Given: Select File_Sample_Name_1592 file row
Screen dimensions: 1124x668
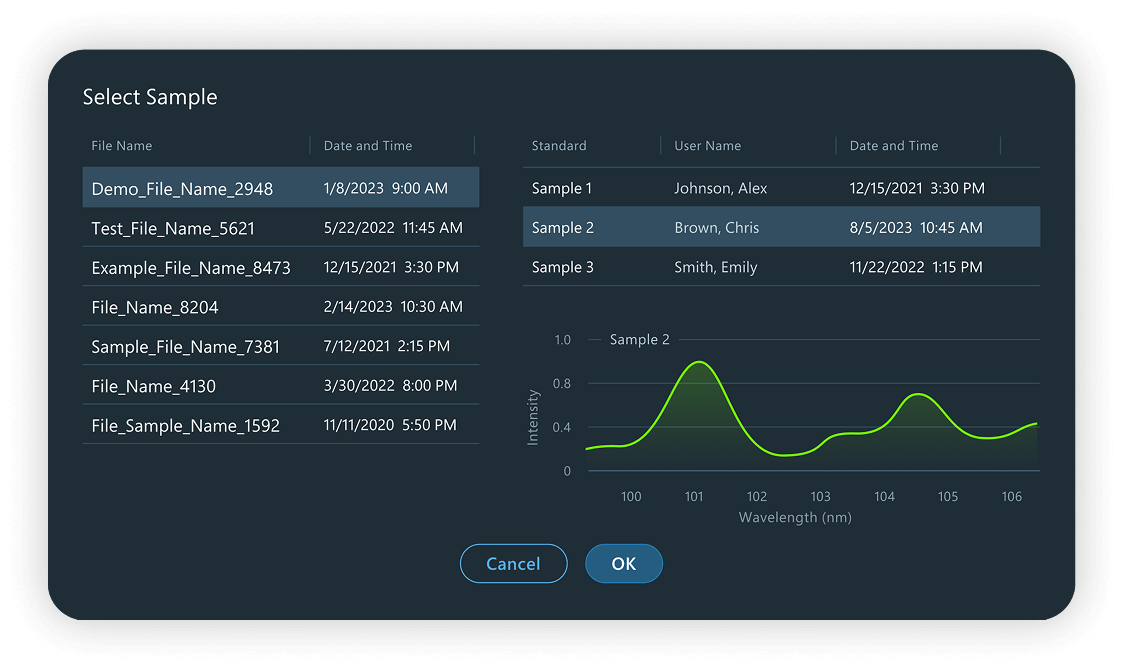Looking at the screenshot, I should (x=280, y=426).
